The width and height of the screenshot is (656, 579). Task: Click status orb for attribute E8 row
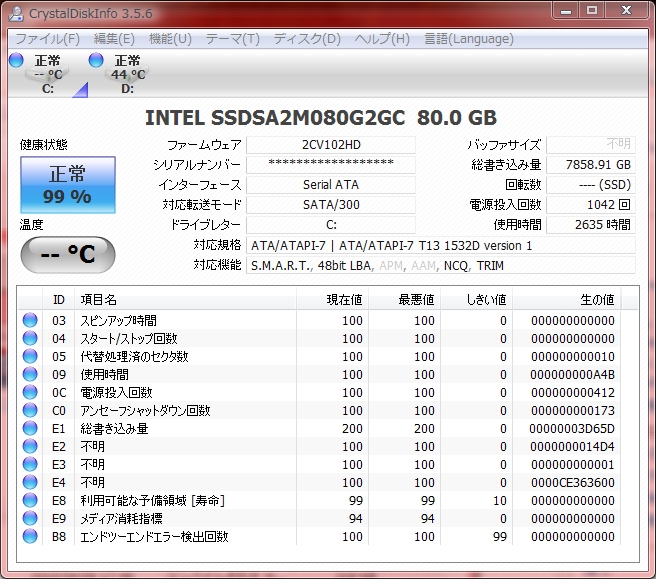click(30, 501)
